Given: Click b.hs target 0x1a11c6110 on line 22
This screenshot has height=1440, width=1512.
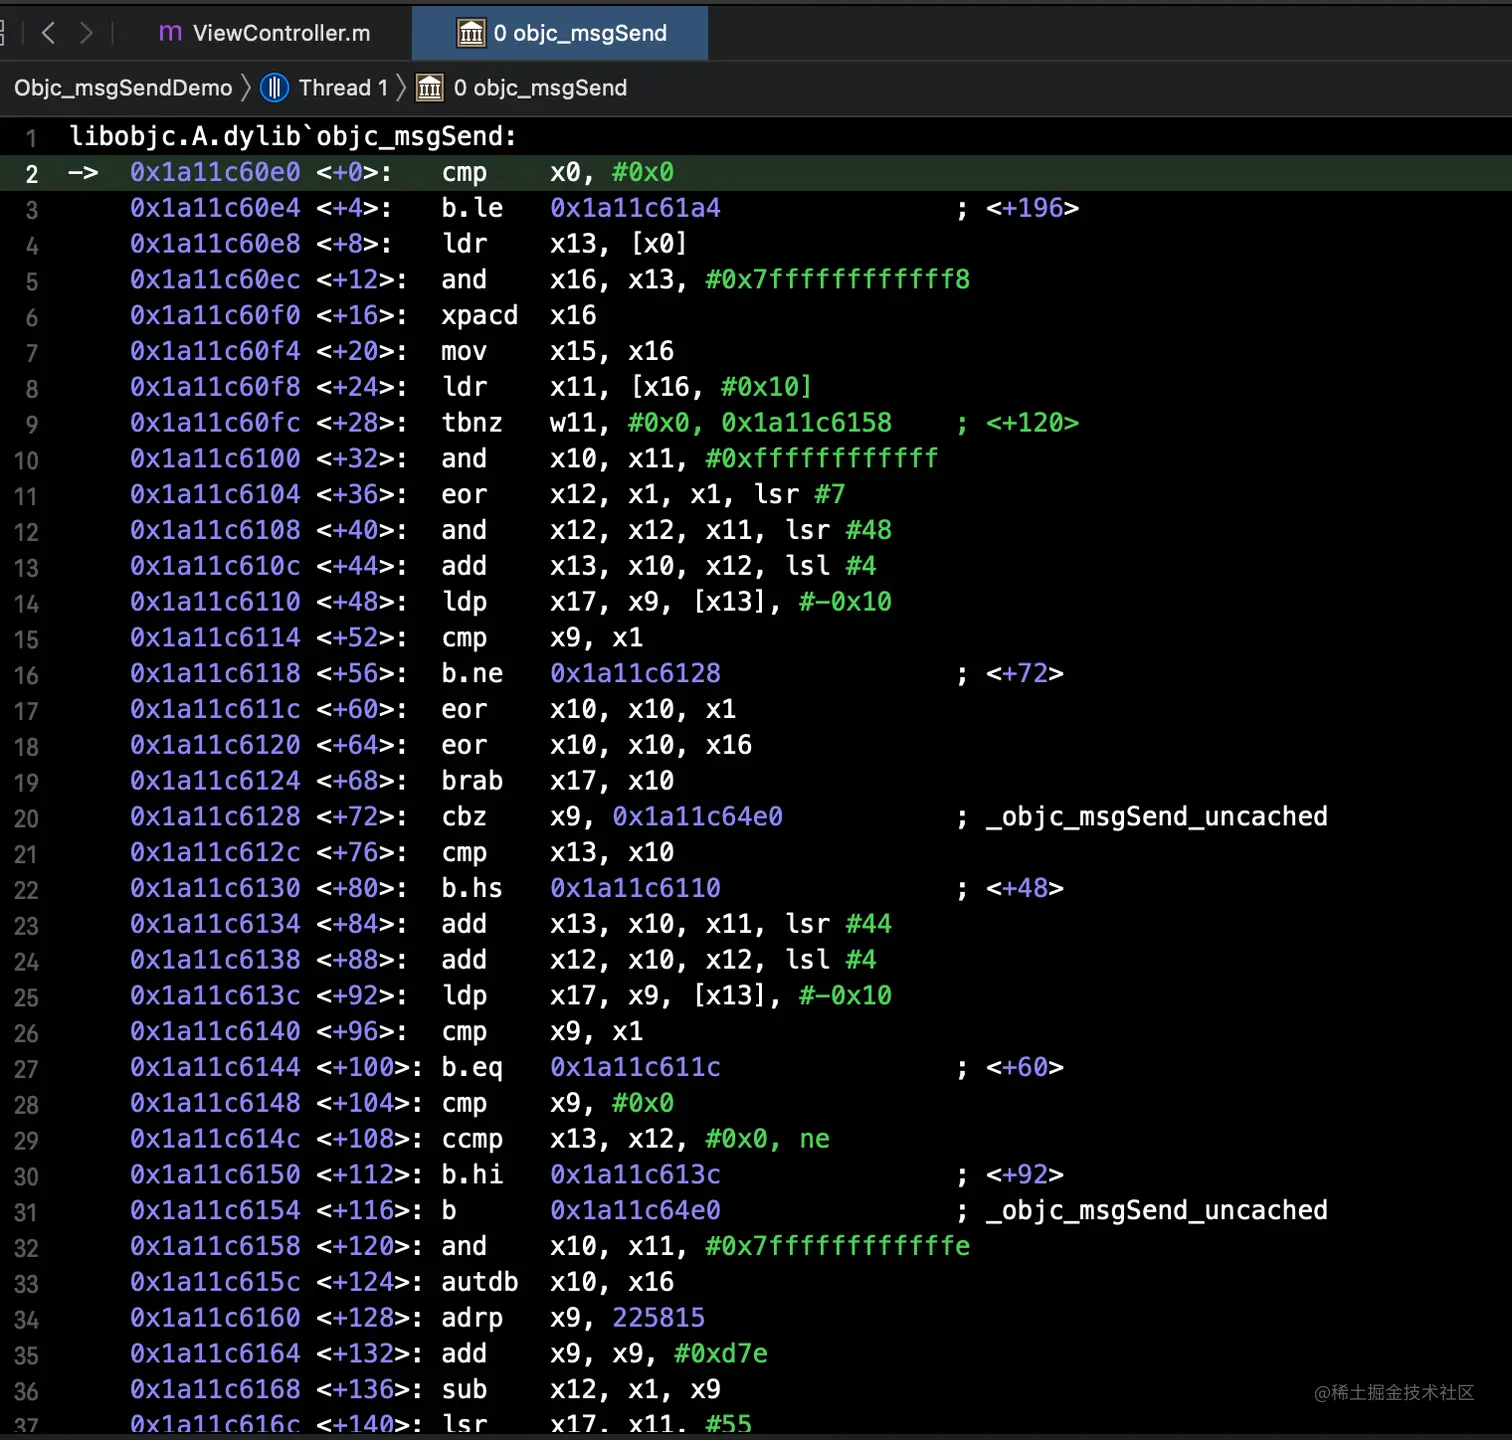Looking at the screenshot, I should (635, 888).
